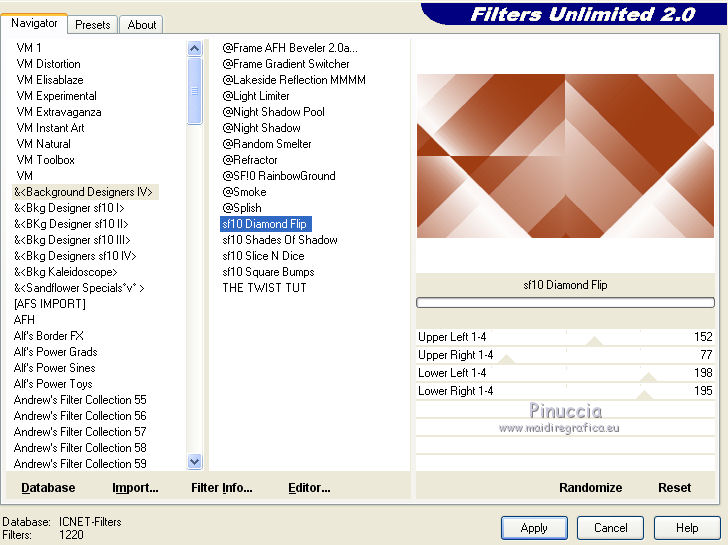Click the category list scroll-down arrow
728x545 pixels.
click(195, 461)
